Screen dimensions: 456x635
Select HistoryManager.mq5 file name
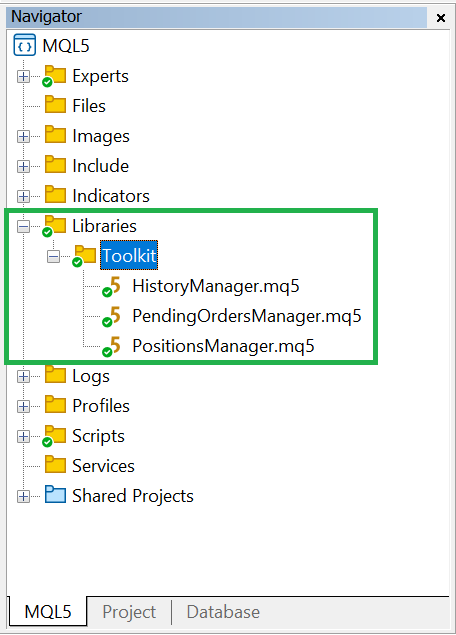[215, 286]
